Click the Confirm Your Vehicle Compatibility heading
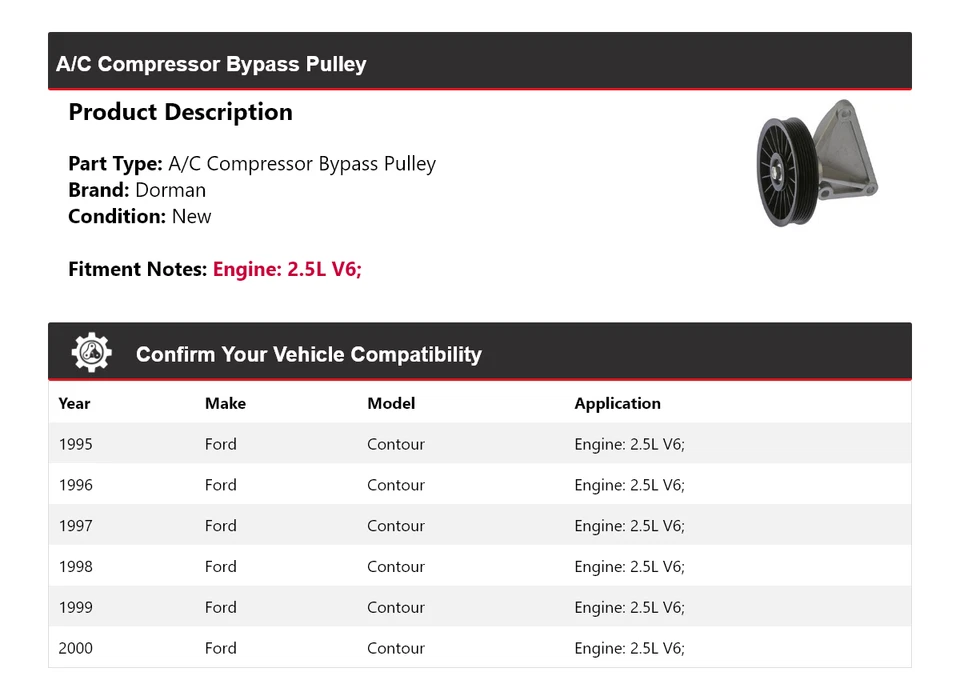Viewport: 960px width, 700px height. (308, 354)
